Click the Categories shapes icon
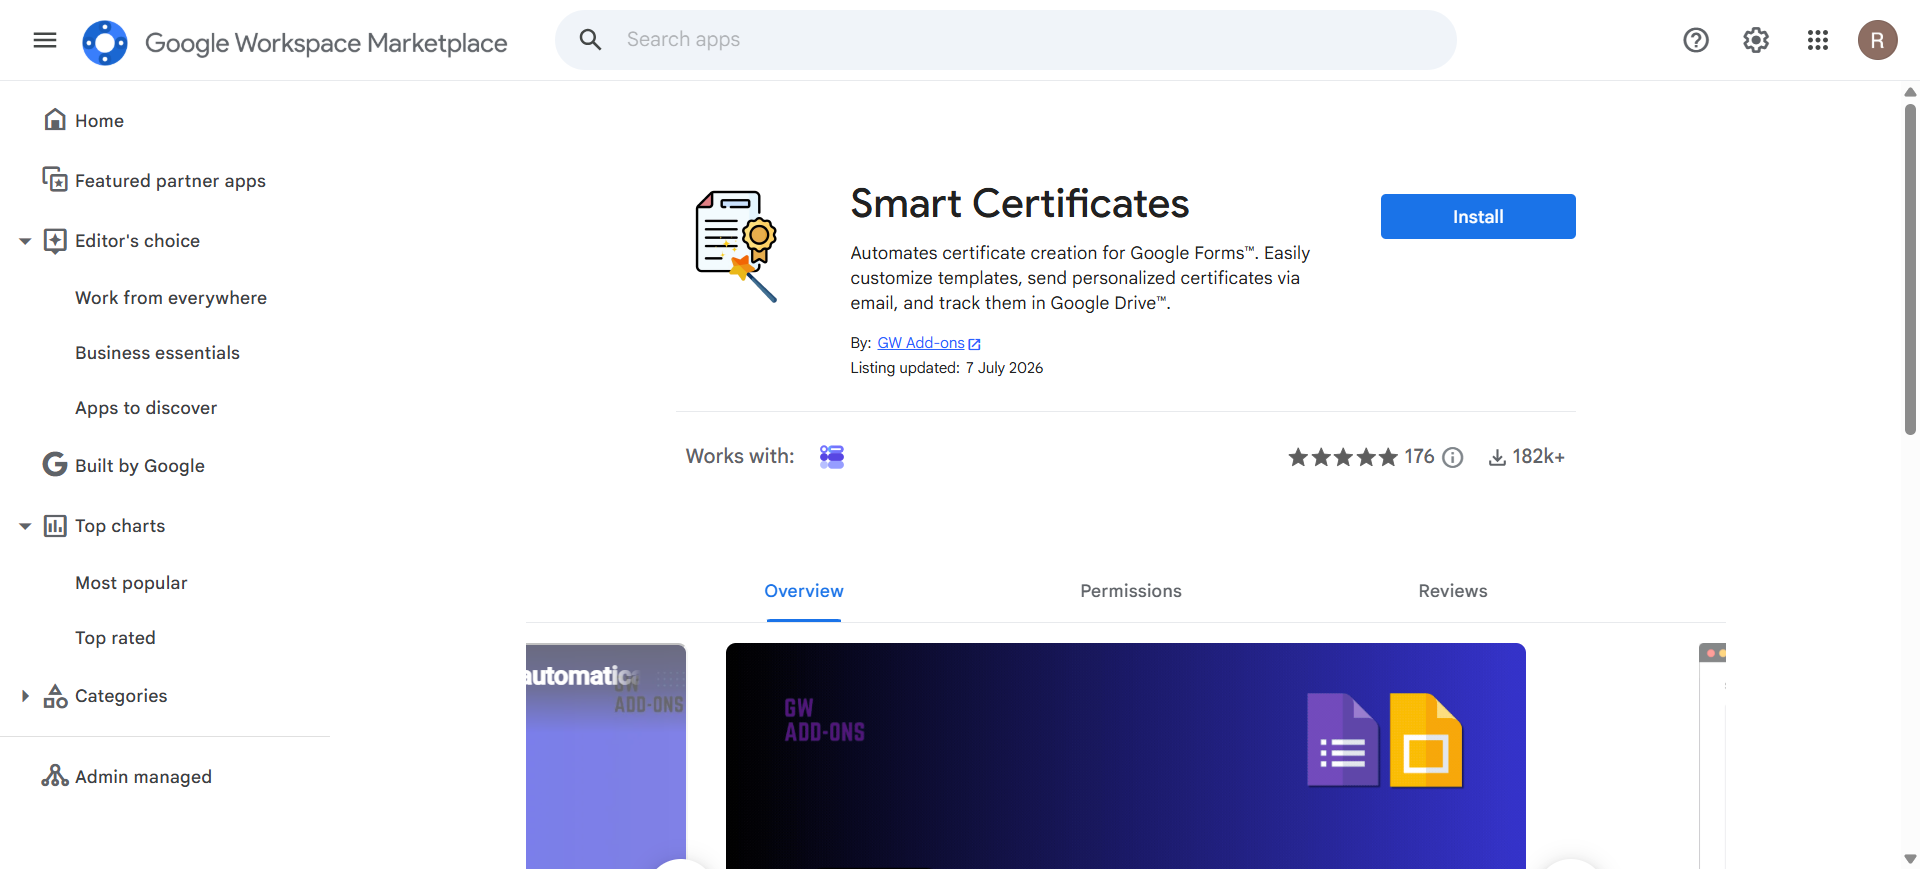Viewport: 1920px width, 869px height. click(55, 696)
